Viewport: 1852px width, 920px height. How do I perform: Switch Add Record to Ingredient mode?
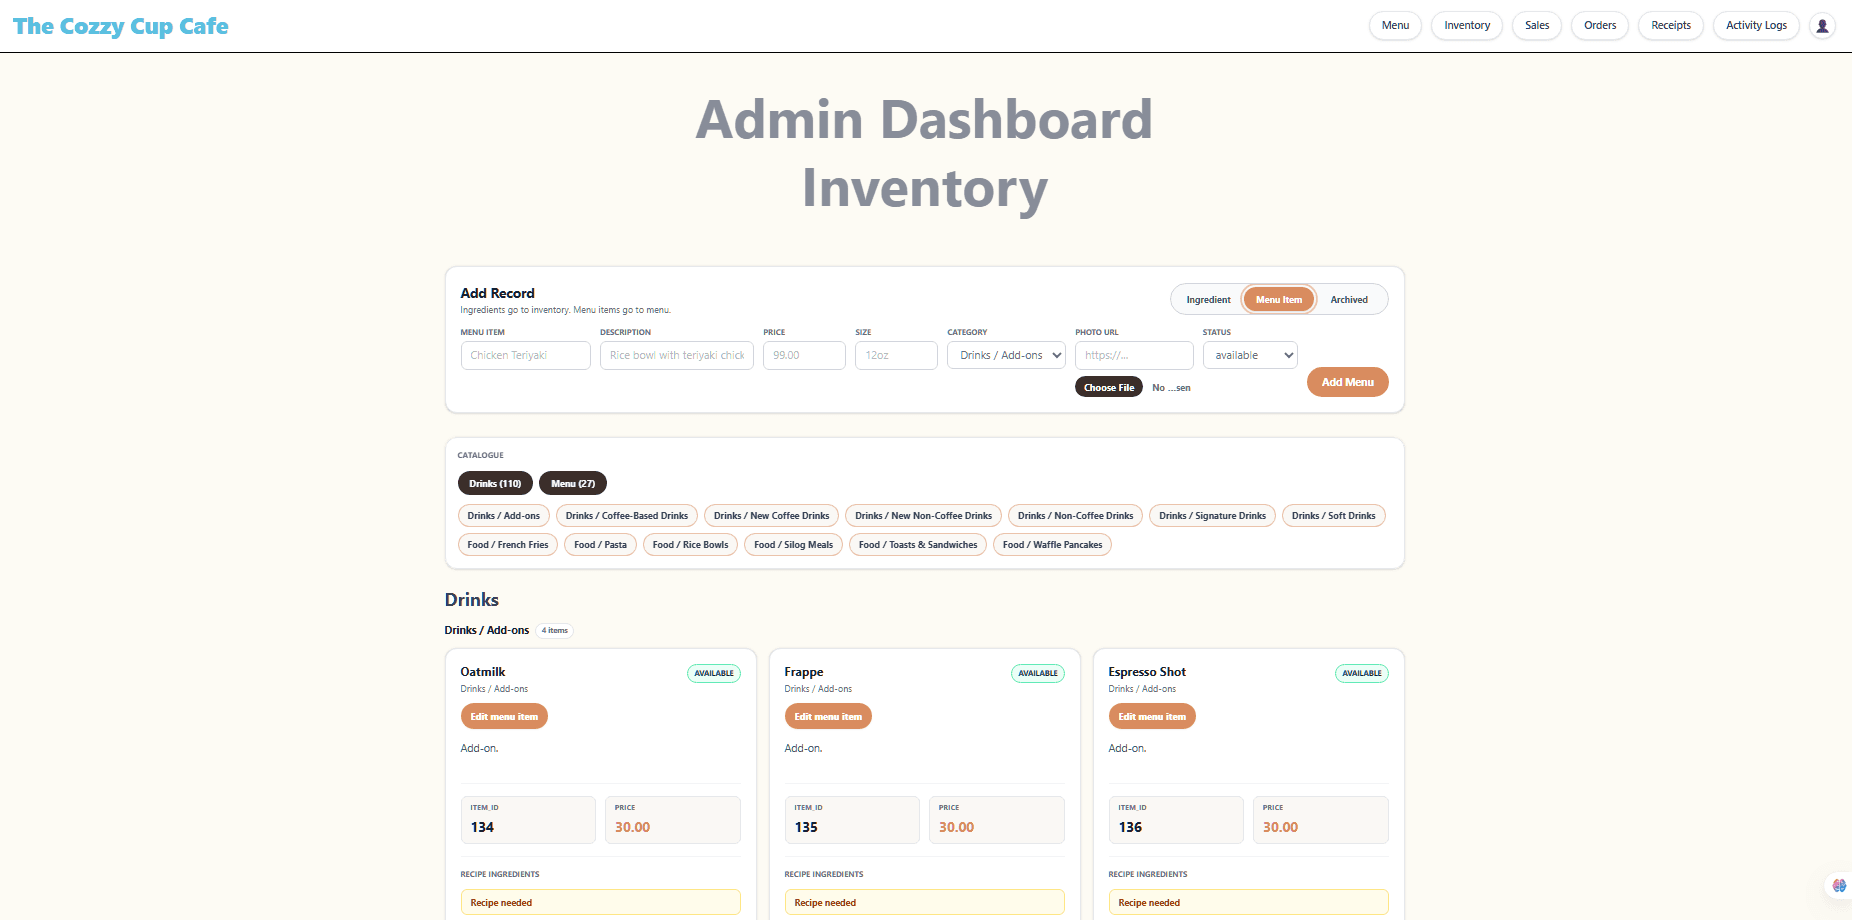click(1208, 300)
